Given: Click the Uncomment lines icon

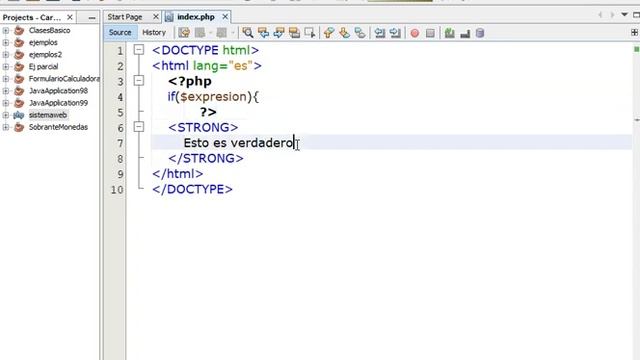Looking at the screenshot, I should click(x=465, y=33).
